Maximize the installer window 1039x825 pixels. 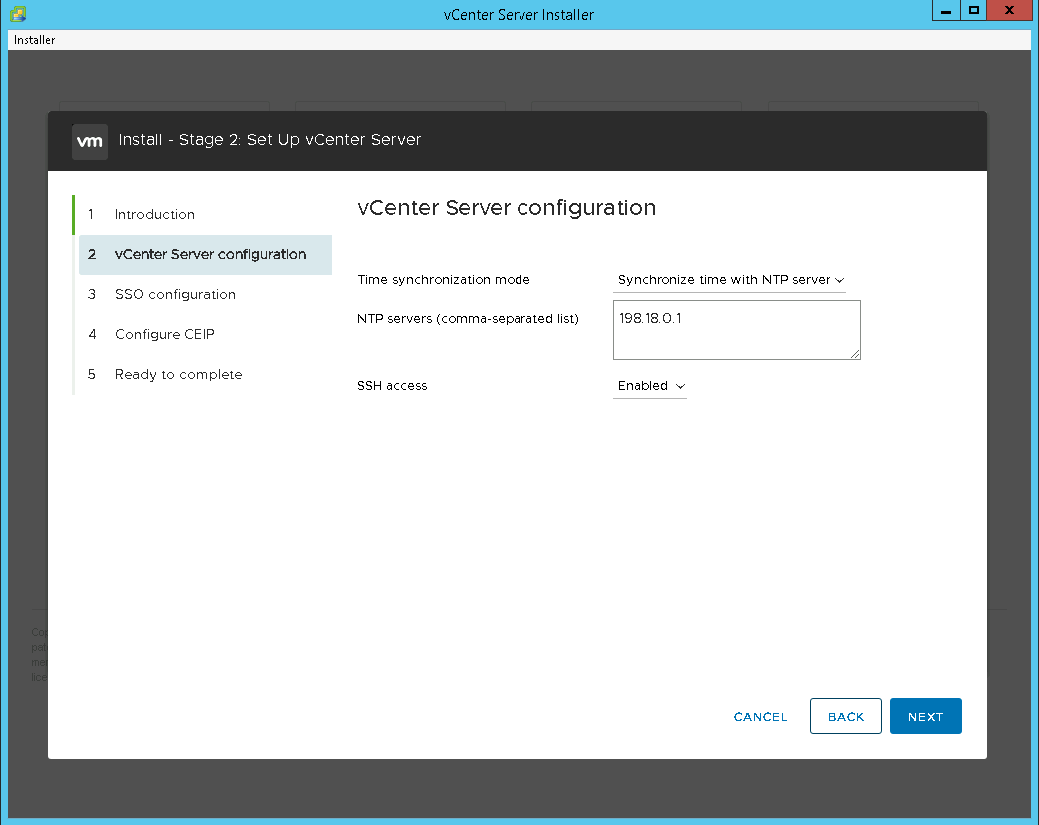(973, 11)
